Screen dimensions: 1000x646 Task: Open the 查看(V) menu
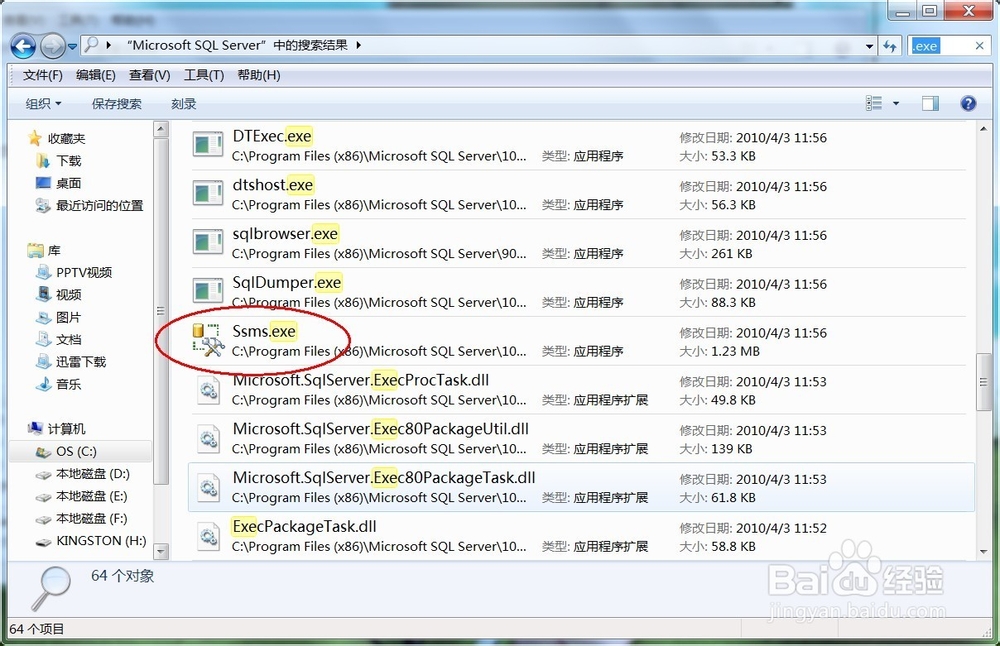pyautogui.click(x=149, y=75)
